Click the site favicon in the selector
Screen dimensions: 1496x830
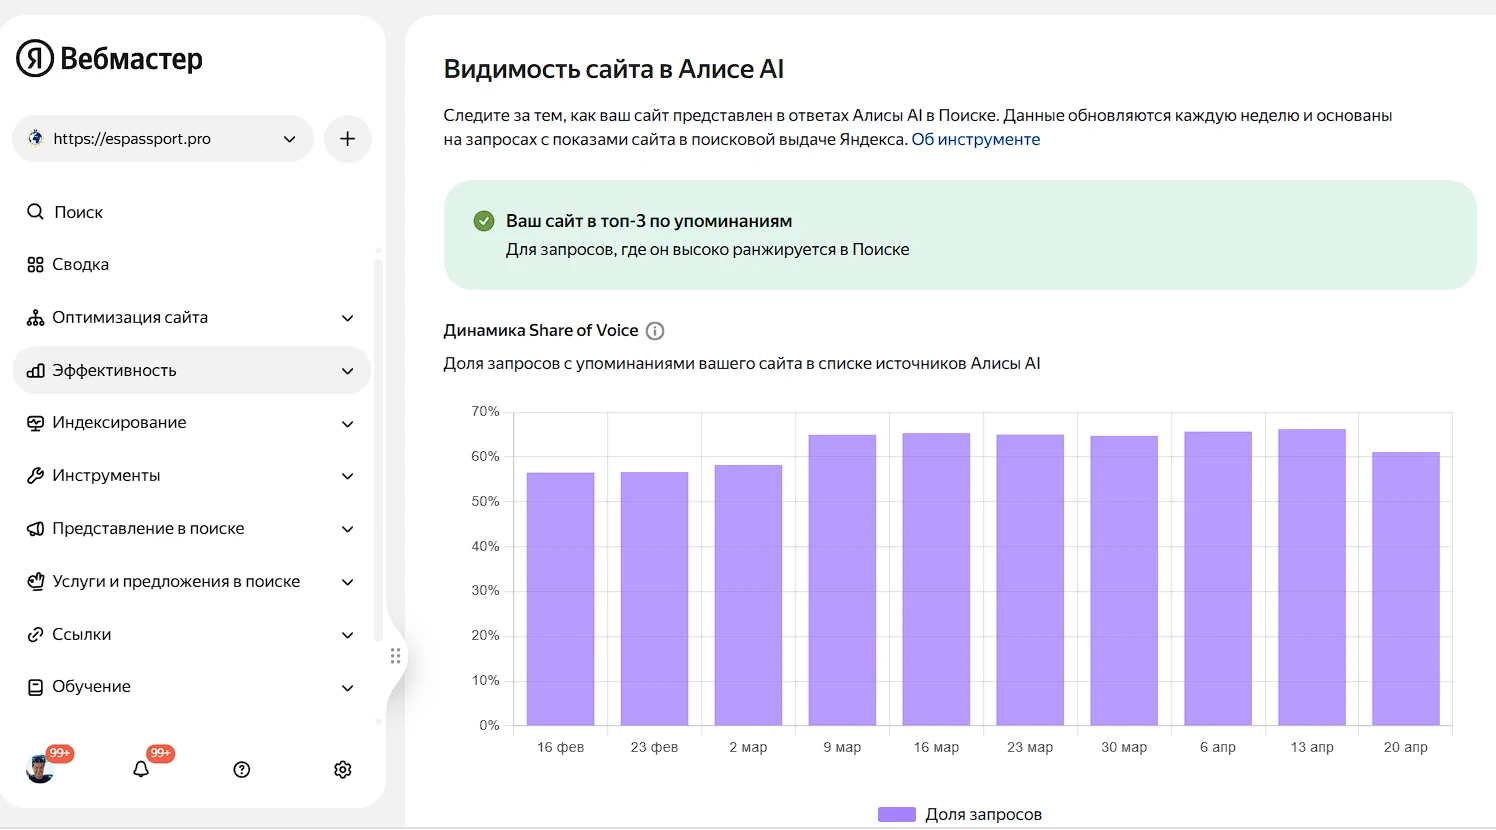tap(36, 138)
